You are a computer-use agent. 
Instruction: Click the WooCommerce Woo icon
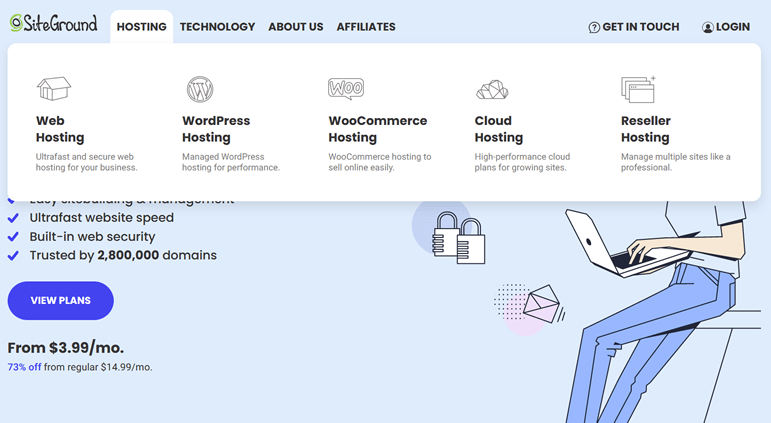(x=346, y=89)
